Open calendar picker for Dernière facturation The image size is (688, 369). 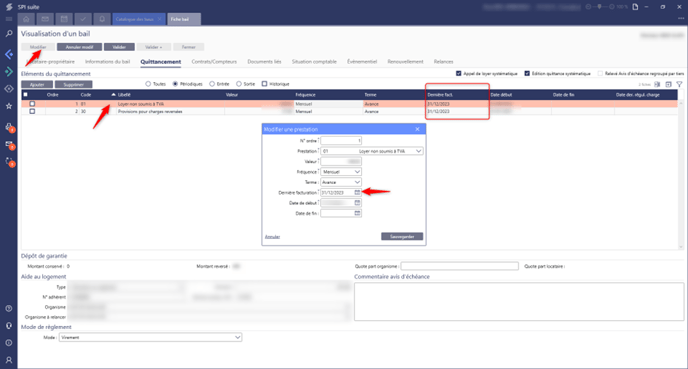tap(357, 193)
